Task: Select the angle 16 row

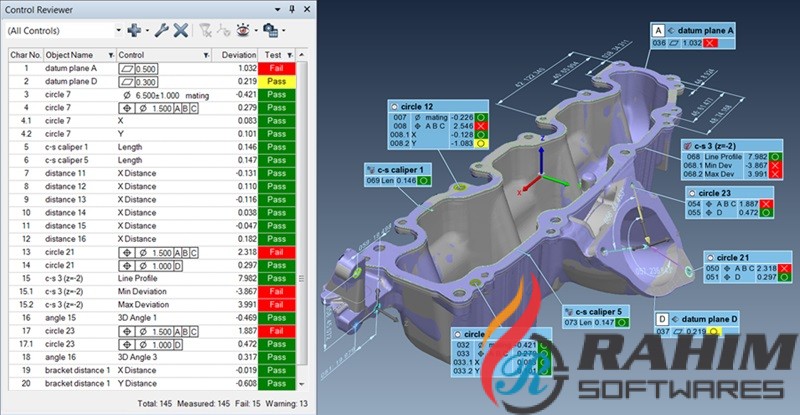Action: 152,357
